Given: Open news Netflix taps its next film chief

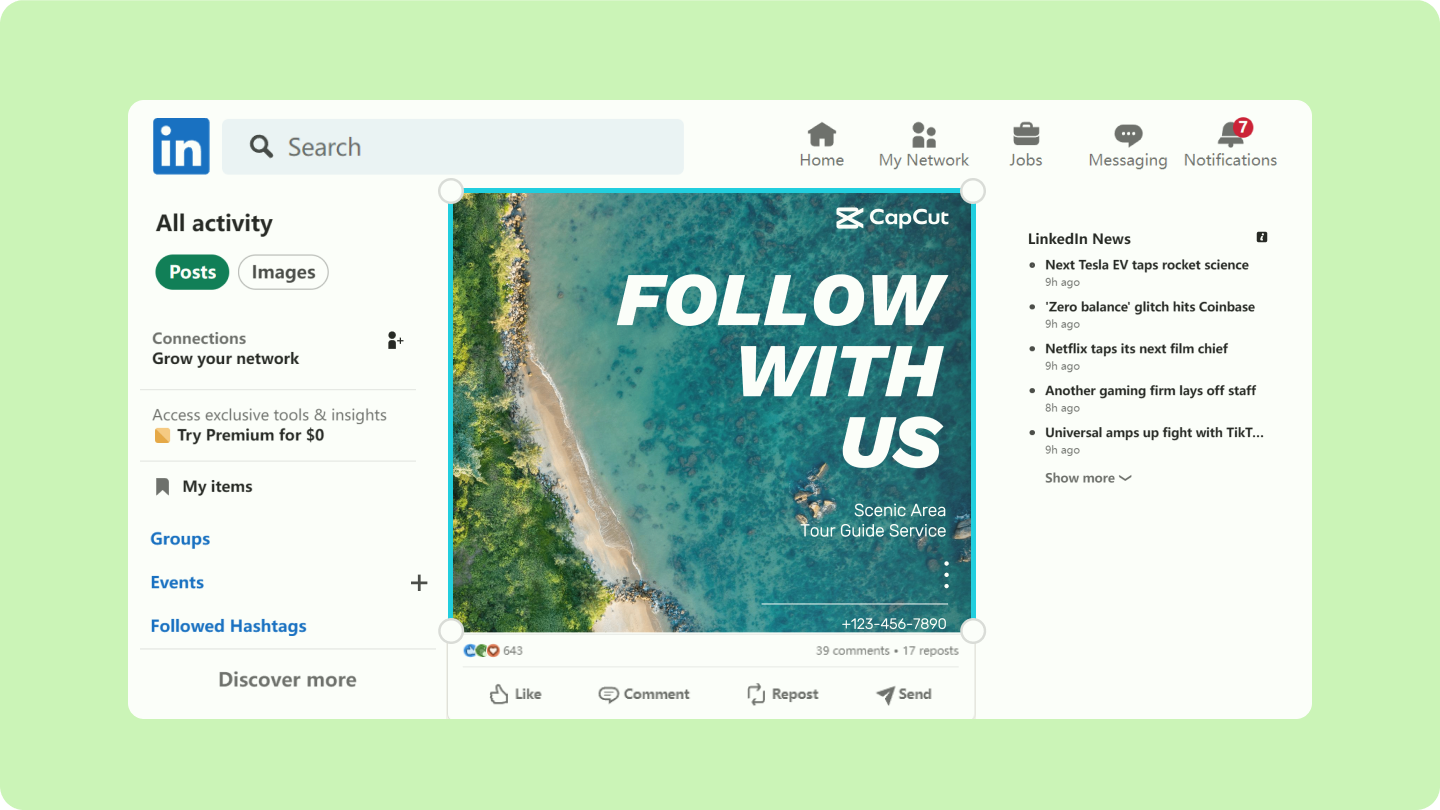Looking at the screenshot, I should click(x=1136, y=349).
